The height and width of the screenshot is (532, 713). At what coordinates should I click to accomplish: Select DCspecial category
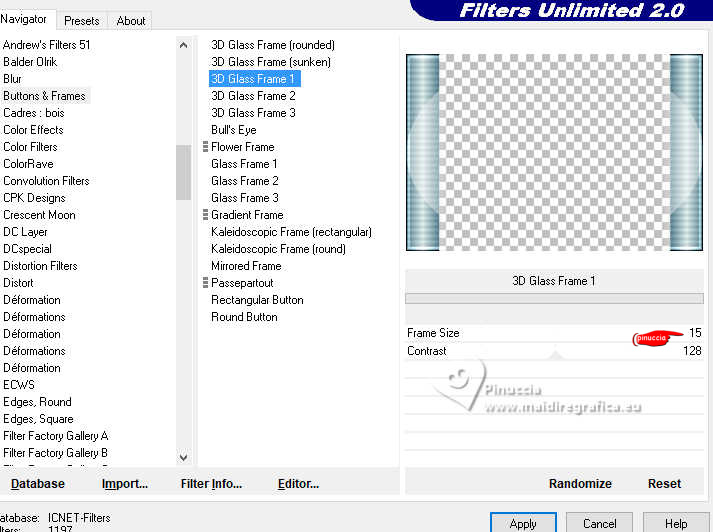(x=27, y=249)
